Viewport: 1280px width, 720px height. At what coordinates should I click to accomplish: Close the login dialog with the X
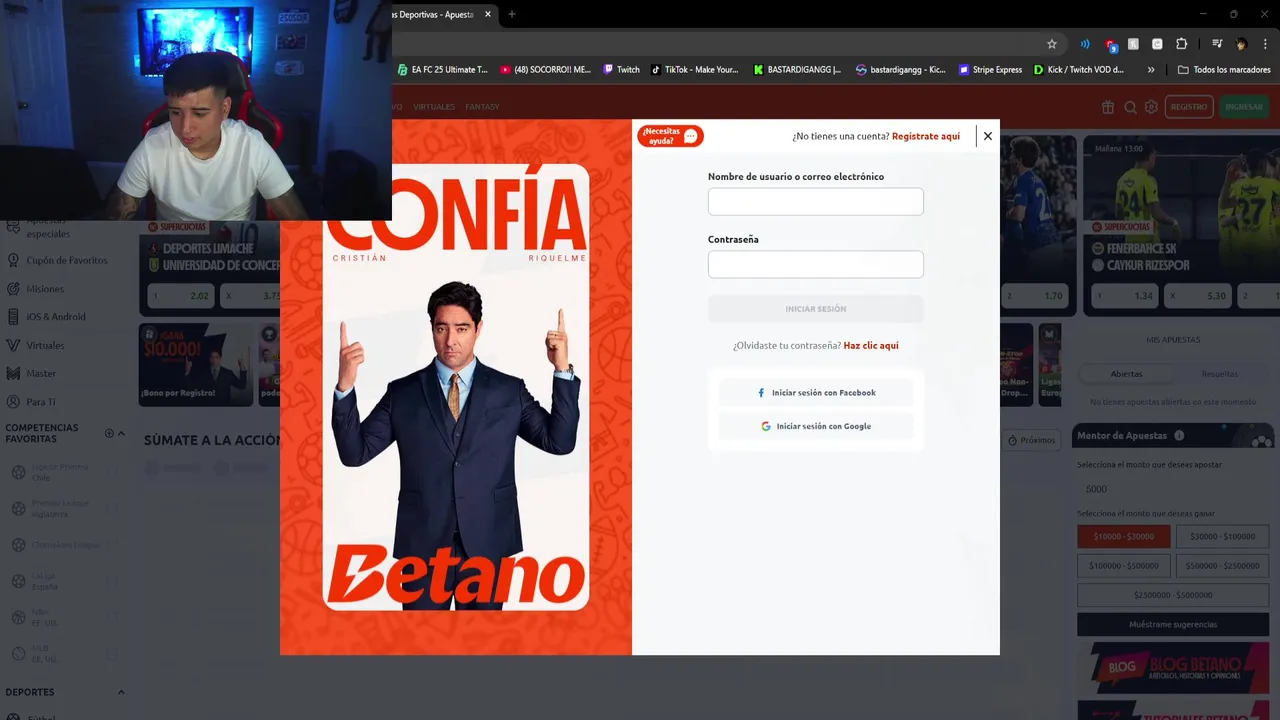987,136
